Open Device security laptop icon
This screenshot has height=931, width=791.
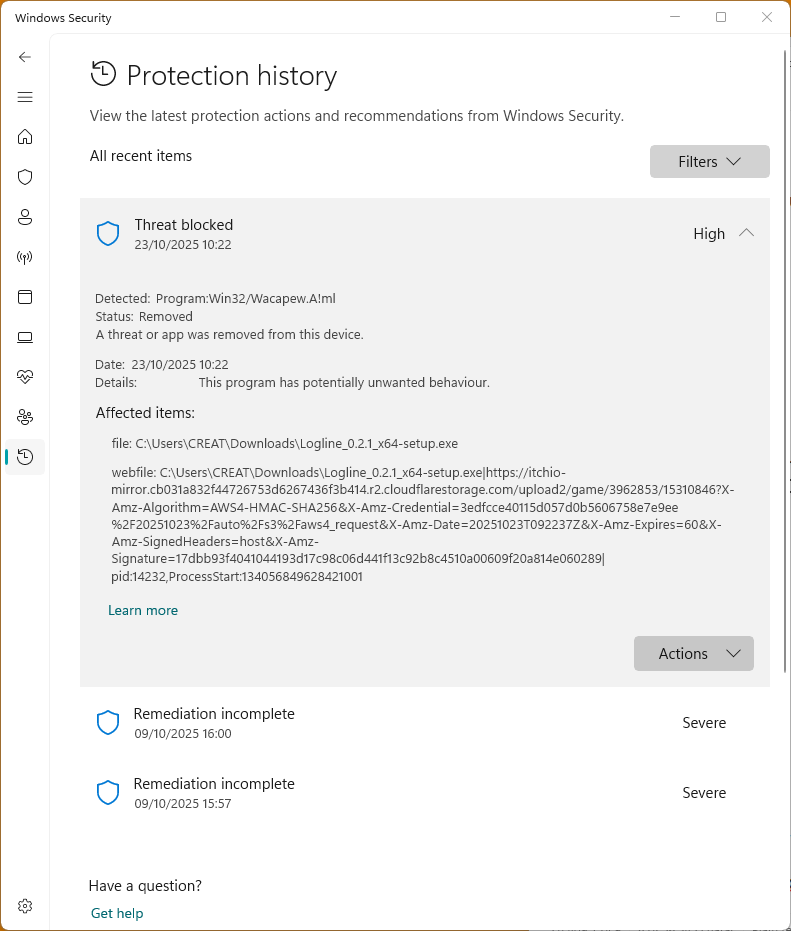(x=25, y=337)
